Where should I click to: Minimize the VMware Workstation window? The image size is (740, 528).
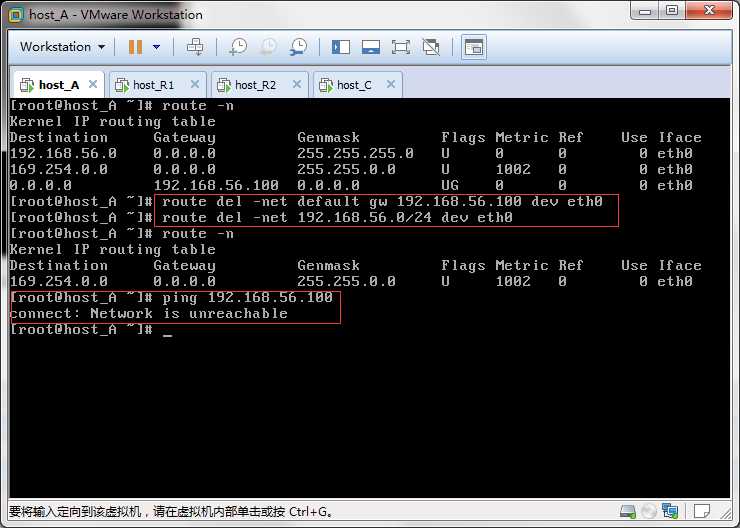pyautogui.click(x=645, y=11)
